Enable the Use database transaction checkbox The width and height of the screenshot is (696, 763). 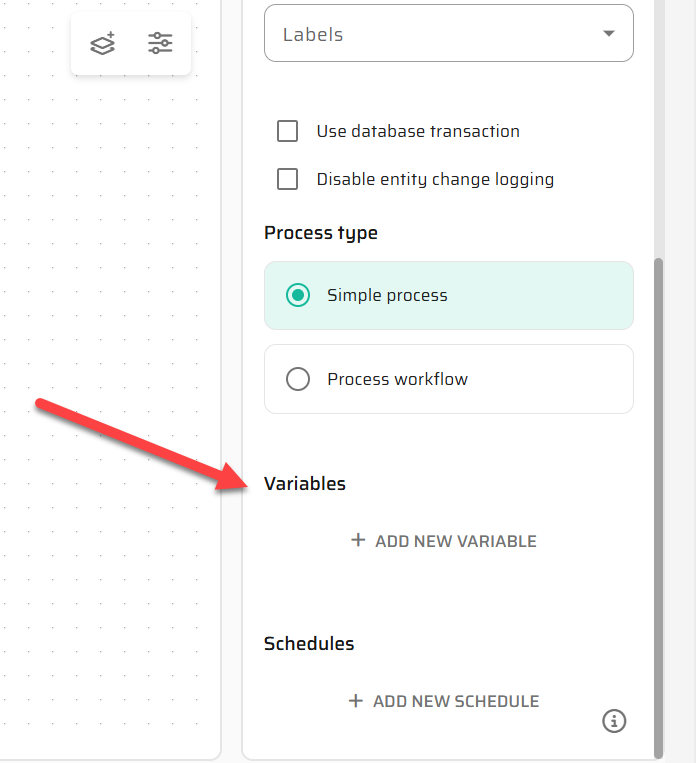pyautogui.click(x=288, y=131)
